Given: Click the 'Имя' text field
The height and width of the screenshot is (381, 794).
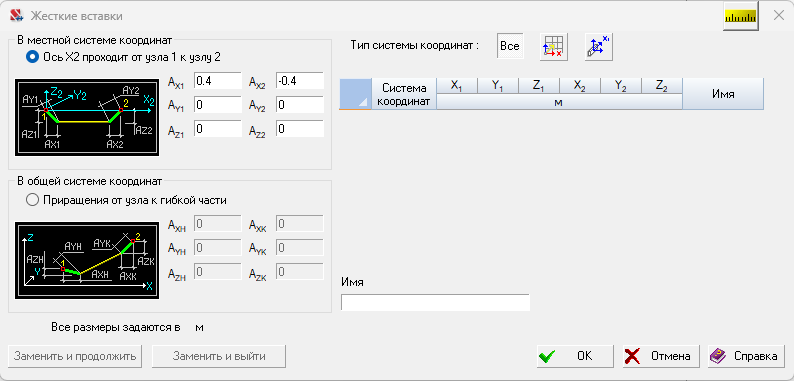Looking at the screenshot, I should (435, 302).
